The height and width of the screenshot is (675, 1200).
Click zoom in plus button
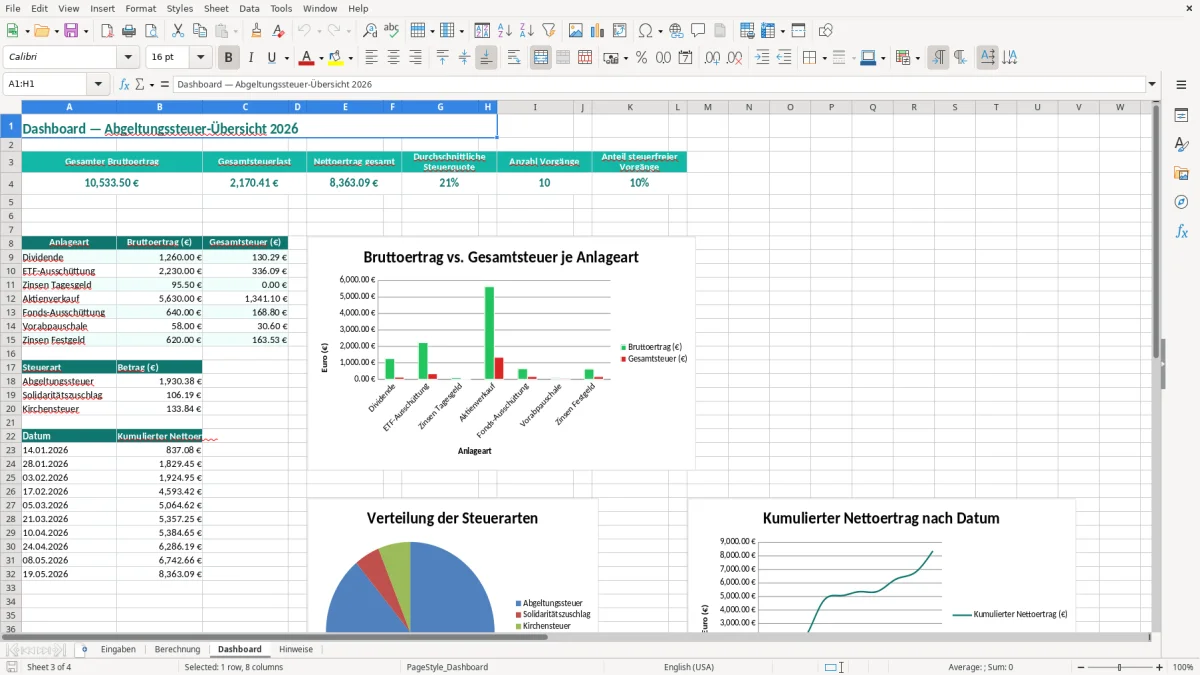pos(1160,667)
